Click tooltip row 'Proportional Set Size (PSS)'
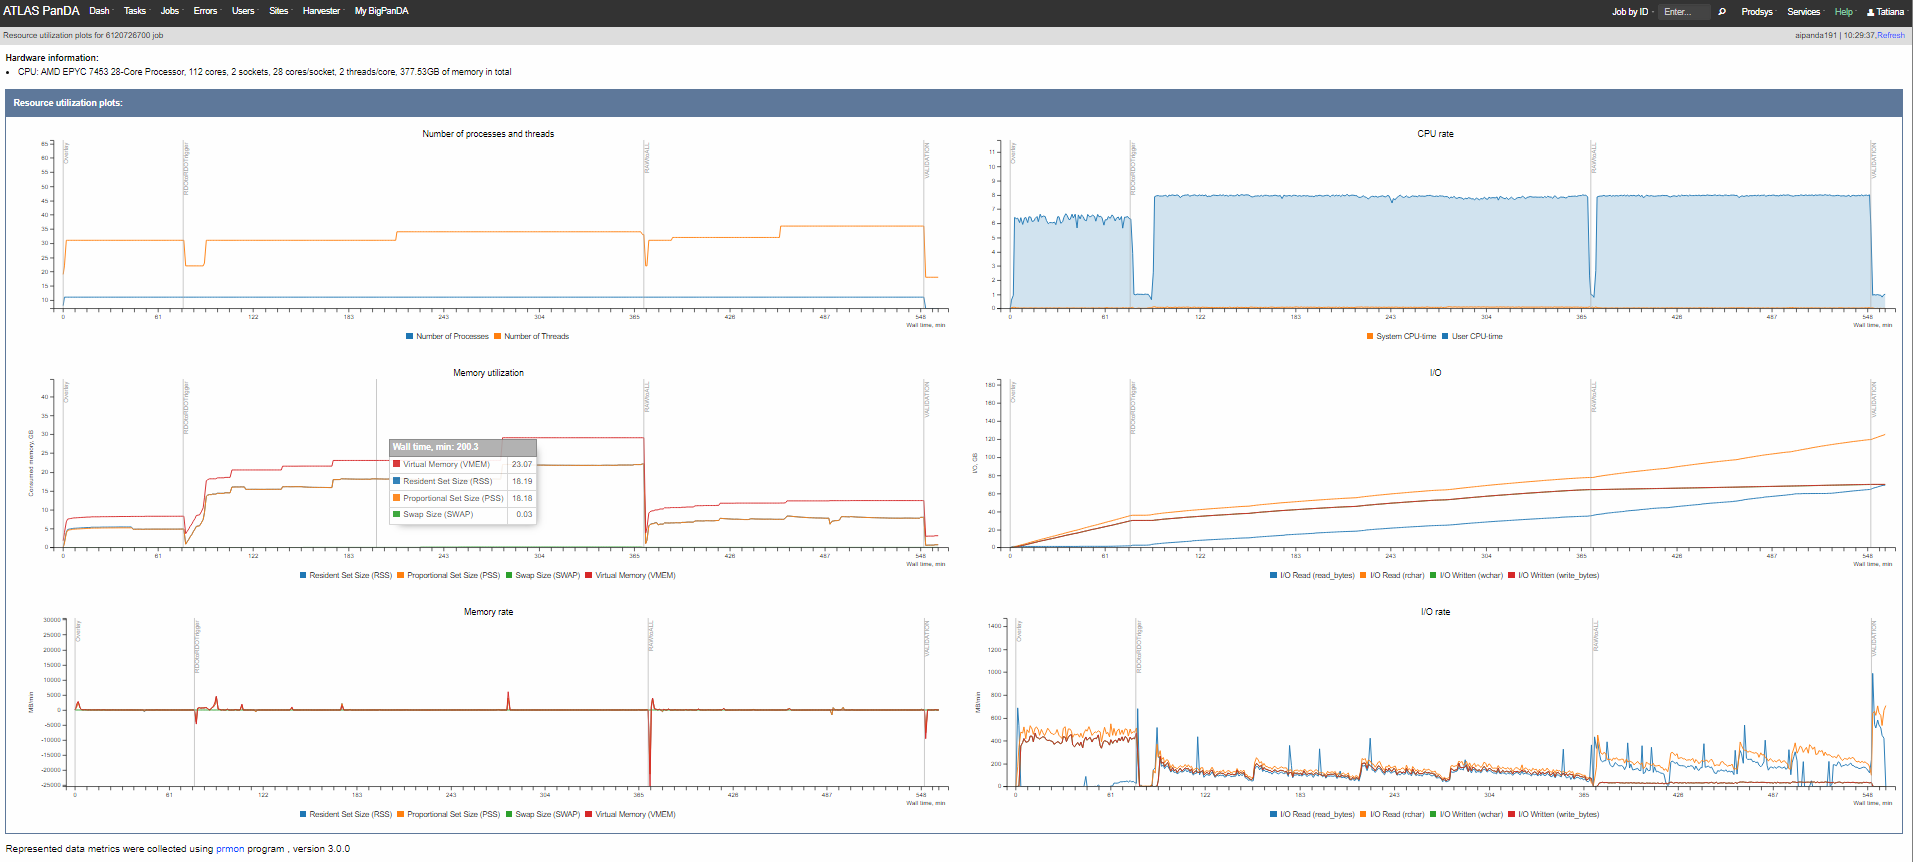1913x862 pixels. point(463,498)
